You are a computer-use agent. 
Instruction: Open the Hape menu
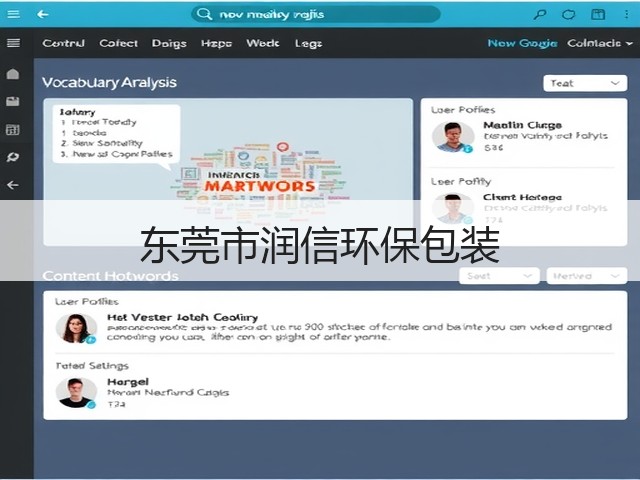coord(216,44)
